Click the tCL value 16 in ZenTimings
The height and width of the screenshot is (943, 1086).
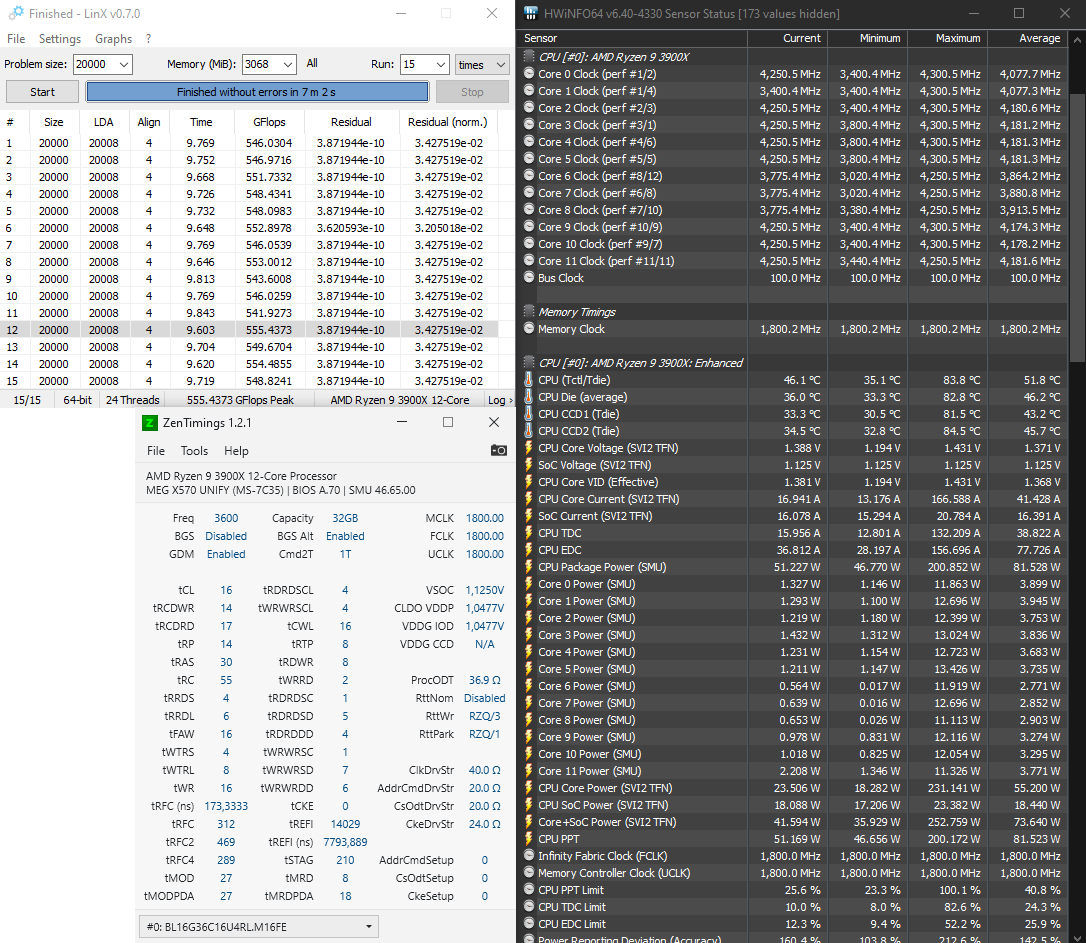(226, 590)
